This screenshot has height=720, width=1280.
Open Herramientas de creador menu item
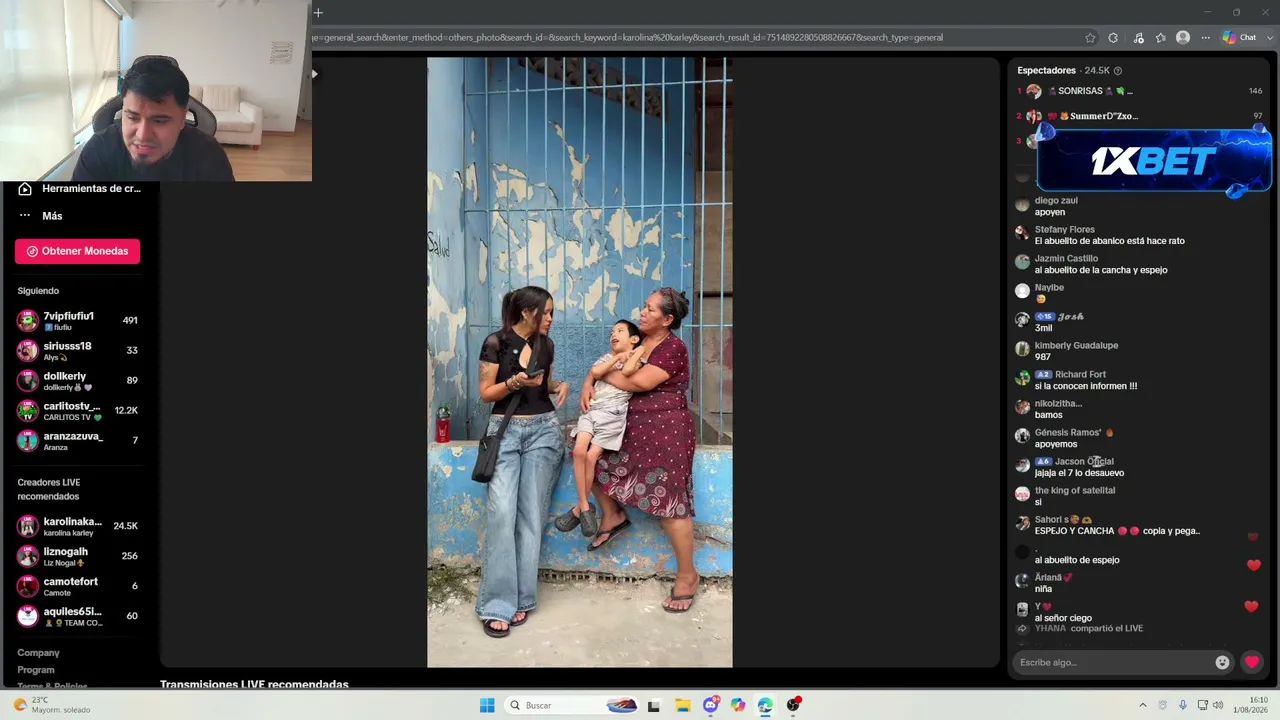pyautogui.click(x=80, y=189)
